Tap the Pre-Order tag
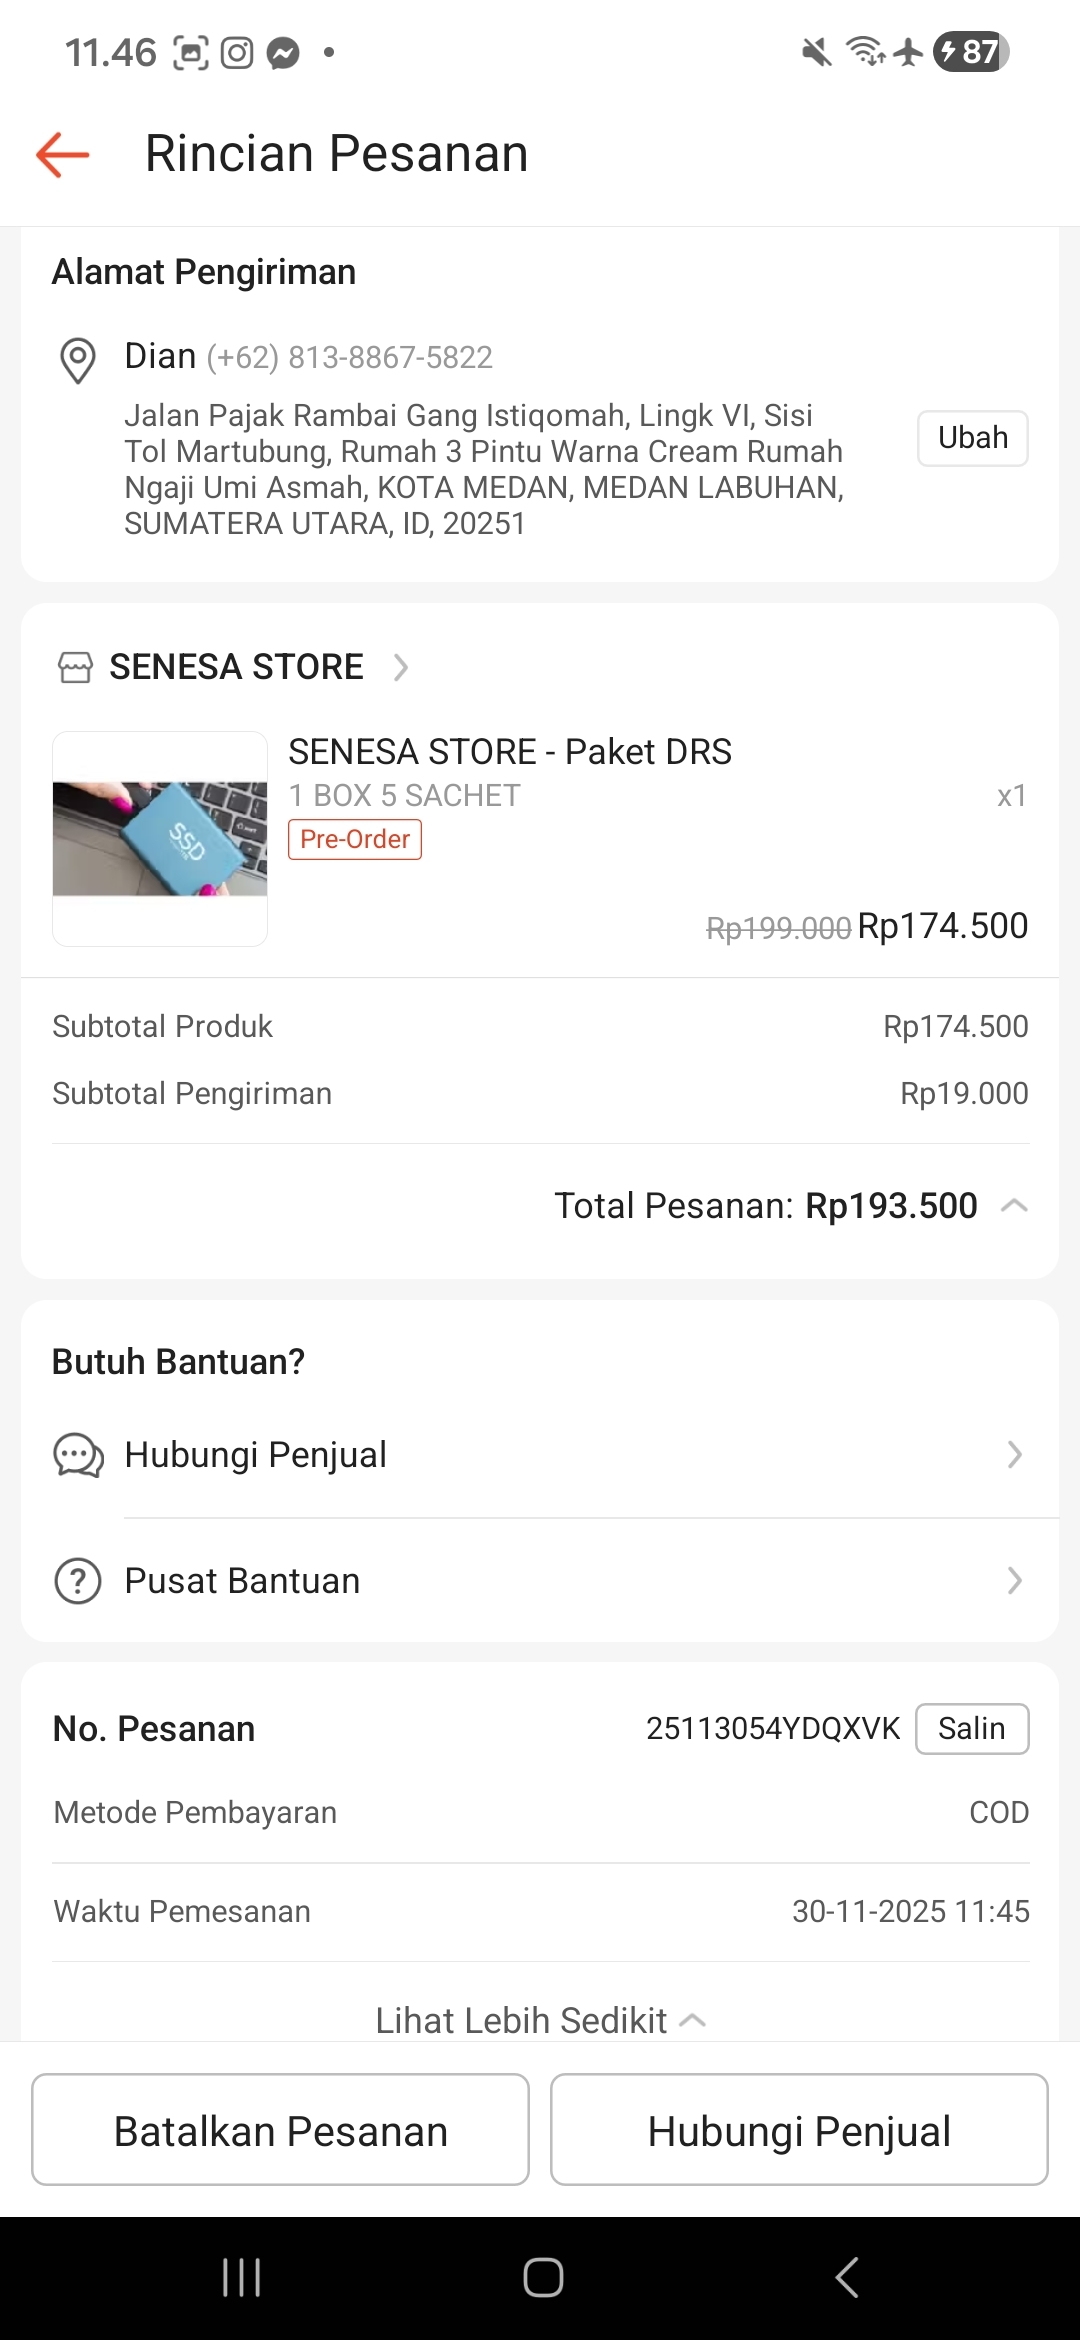1080x2340 pixels. [x=355, y=839]
